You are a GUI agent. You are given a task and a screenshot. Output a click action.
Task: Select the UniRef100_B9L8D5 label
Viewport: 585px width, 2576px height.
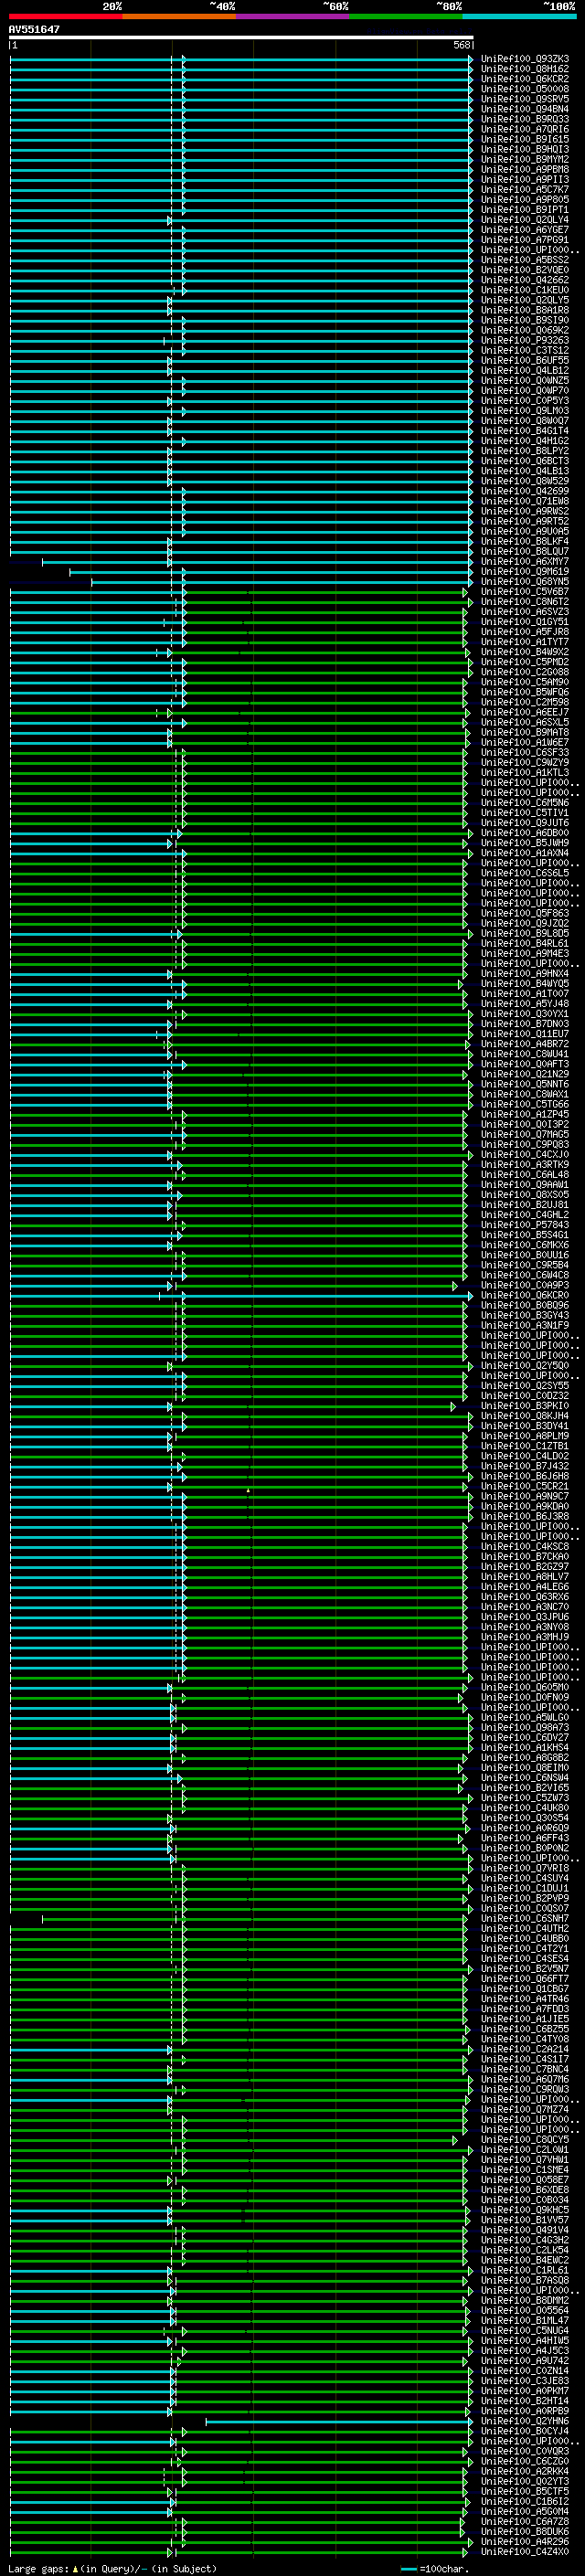(525, 934)
